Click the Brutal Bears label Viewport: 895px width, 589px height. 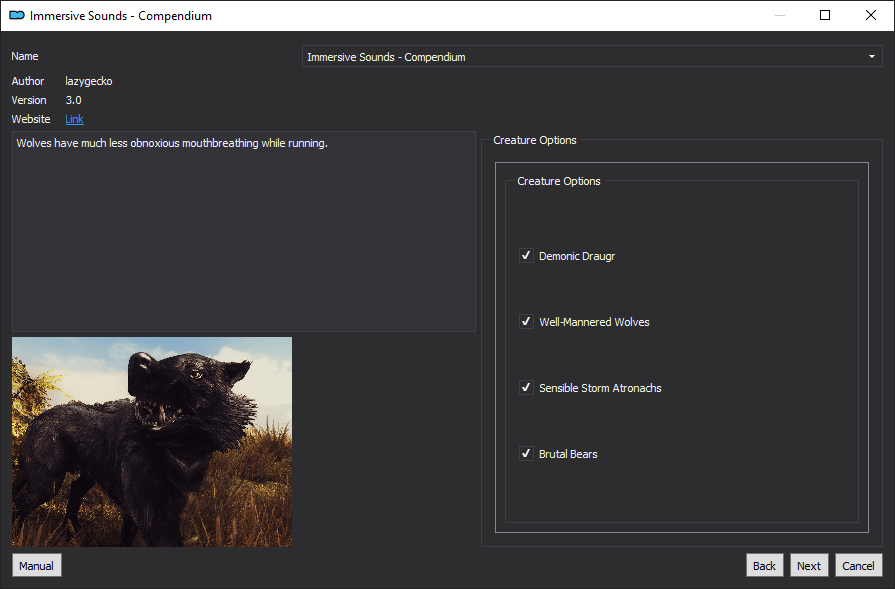pyautogui.click(x=568, y=454)
